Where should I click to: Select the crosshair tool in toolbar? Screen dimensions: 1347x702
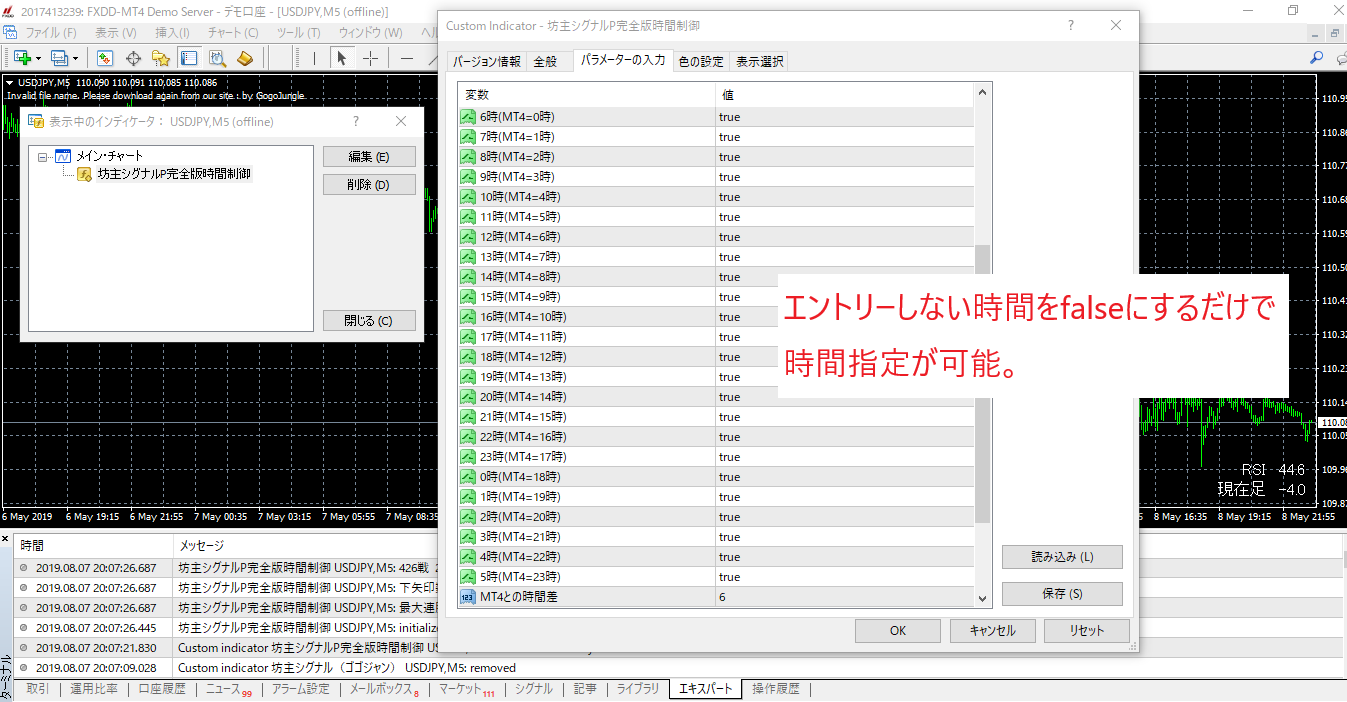click(370, 58)
